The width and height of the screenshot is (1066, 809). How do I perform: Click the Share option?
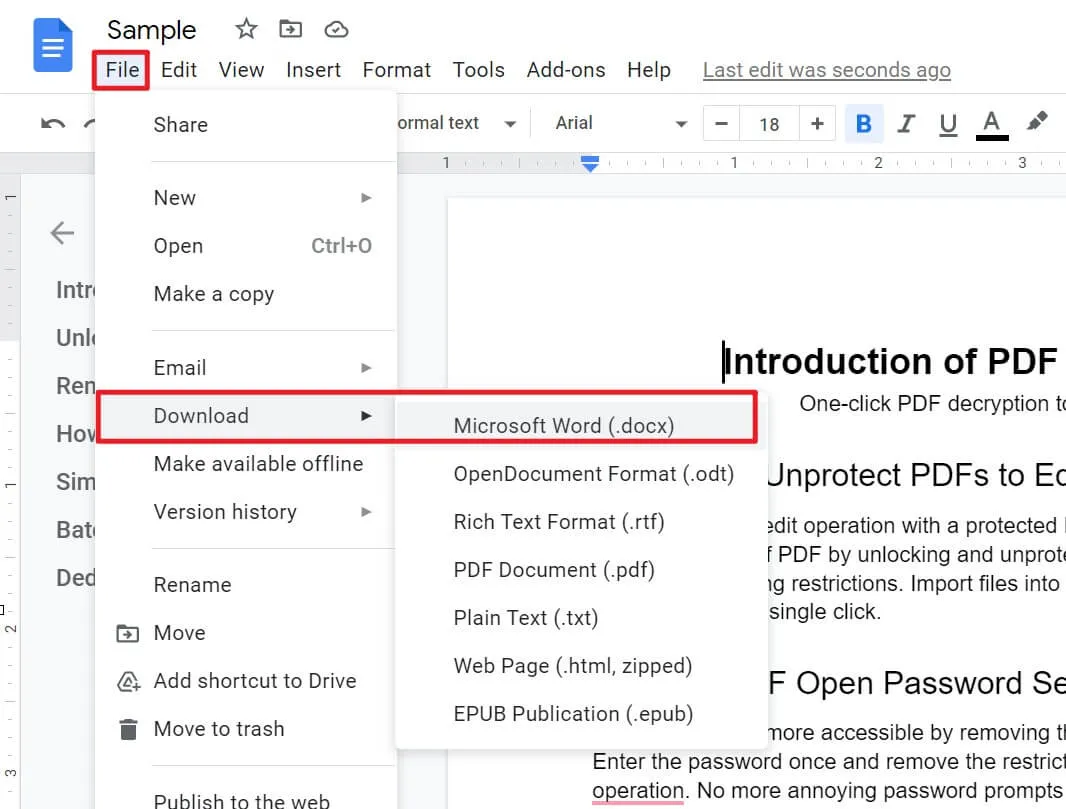tap(180, 125)
